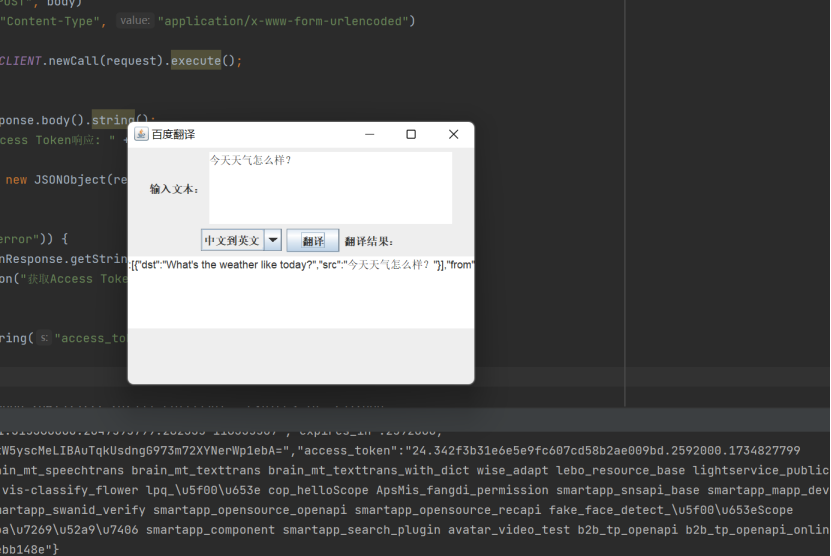Image resolution: width=831 pixels, height=556 pixels.
Task: Open the 中文到英文 language dropdown
Action: point(241,240)
